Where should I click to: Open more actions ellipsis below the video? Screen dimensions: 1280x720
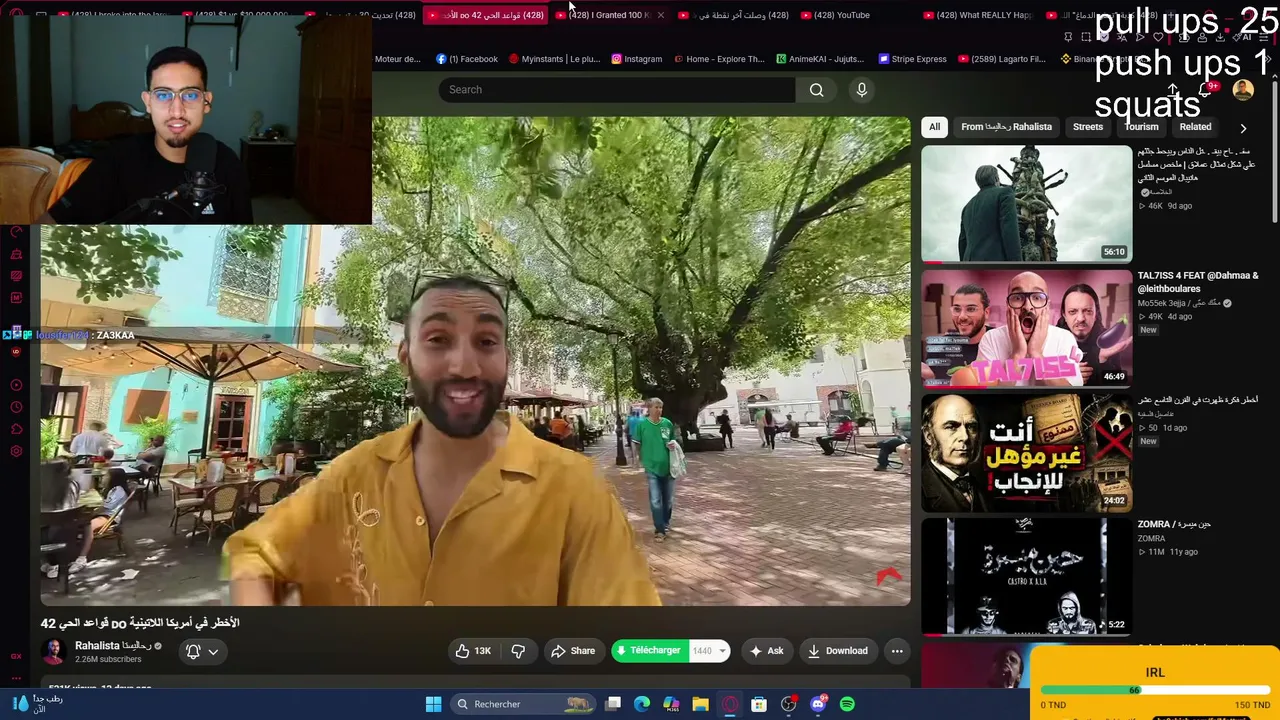pyautogui.click(x=897, y=651)
